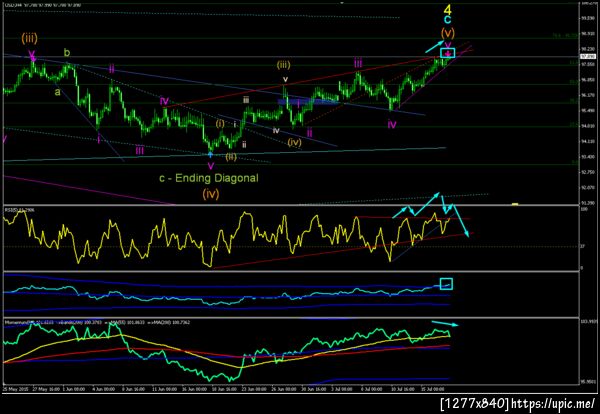Select the yellow '(i)' wave label
600x414 pixels.
tap(220, 124)
